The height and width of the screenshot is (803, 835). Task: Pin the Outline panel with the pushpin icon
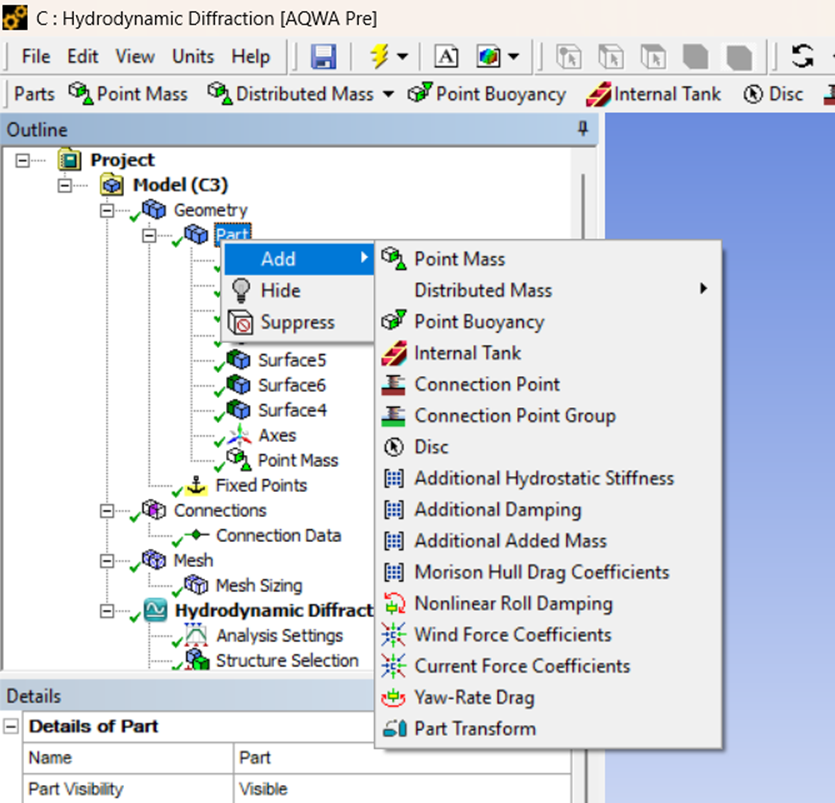(x=583, y=129)
